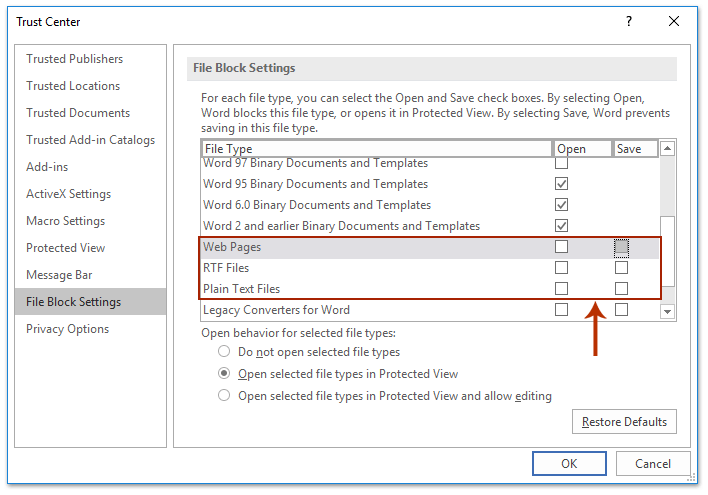Image resolution: width=708 pixels, height=495 pixels.
Task: Click the File Type column header
Action: (376, 149)
